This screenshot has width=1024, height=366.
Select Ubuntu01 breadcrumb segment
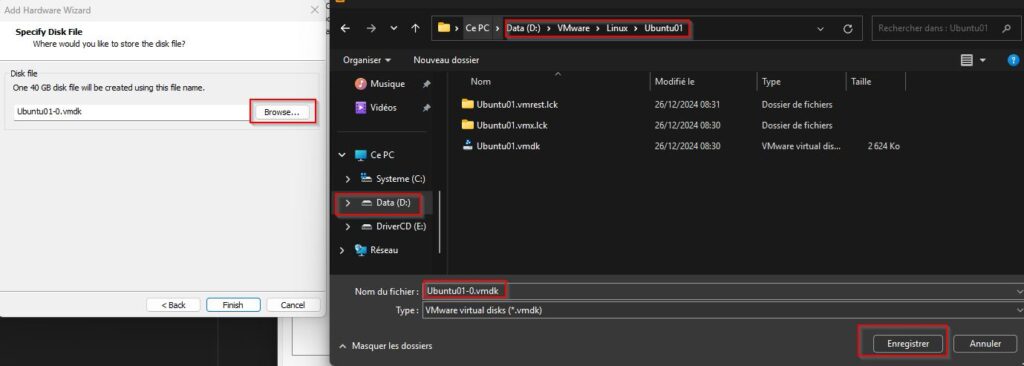663,28
